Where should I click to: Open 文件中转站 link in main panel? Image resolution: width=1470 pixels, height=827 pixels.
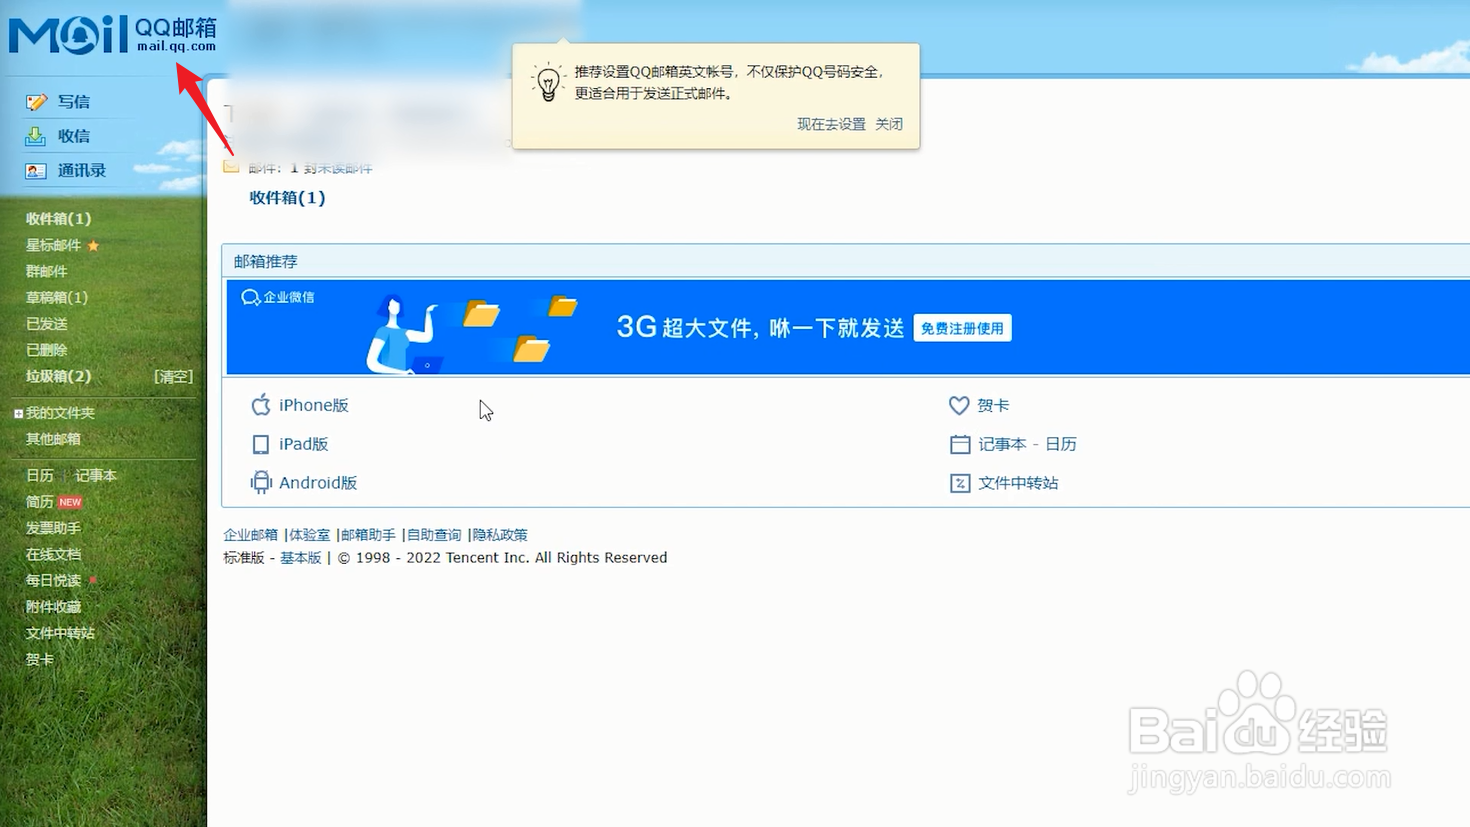(1018, 483)
